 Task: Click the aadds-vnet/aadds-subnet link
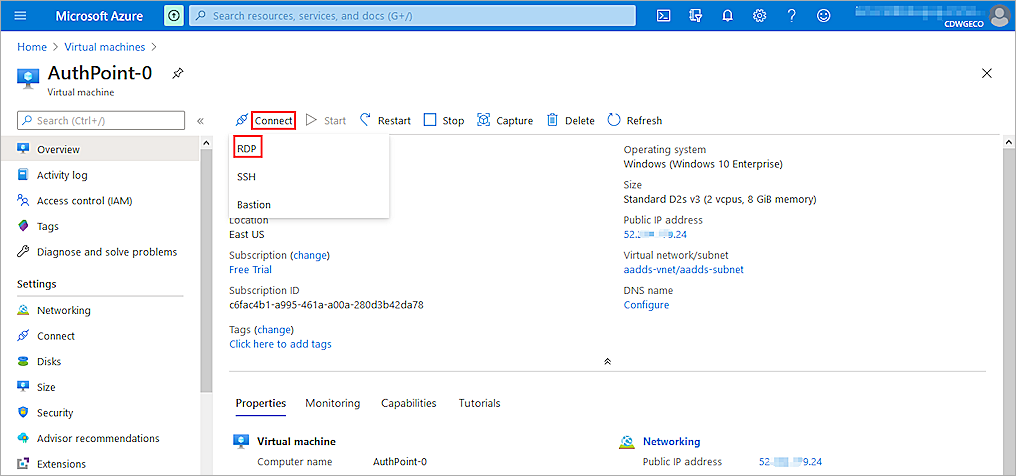tap(683, 270)
